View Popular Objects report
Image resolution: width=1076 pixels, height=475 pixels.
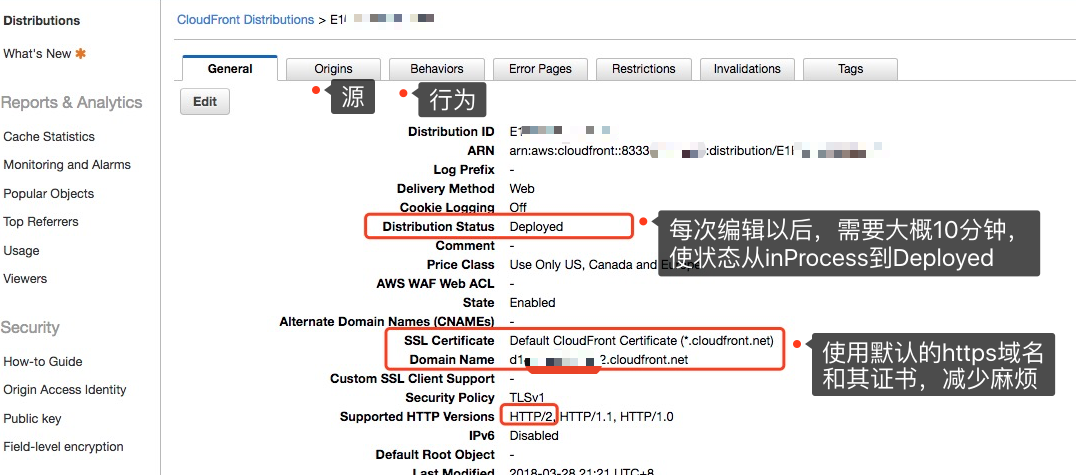(x=49, y=194)
